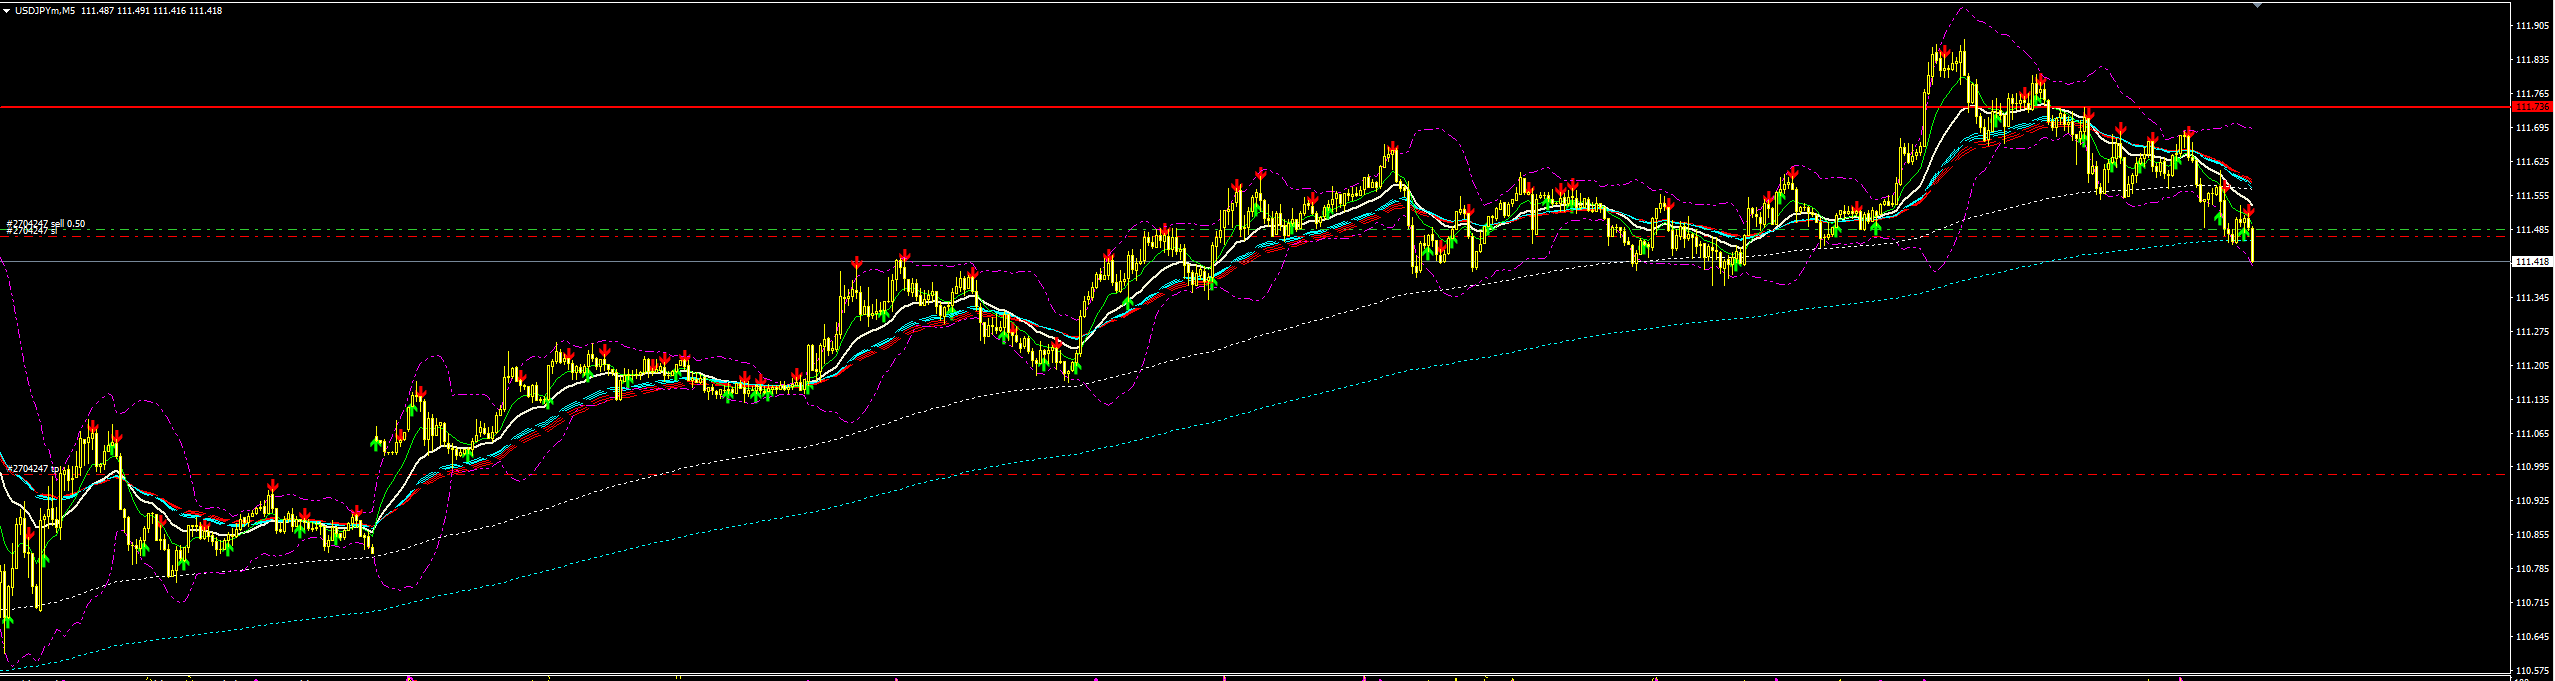
Task: Click the 110.925 price scale value
Action: pos(2531,501)
